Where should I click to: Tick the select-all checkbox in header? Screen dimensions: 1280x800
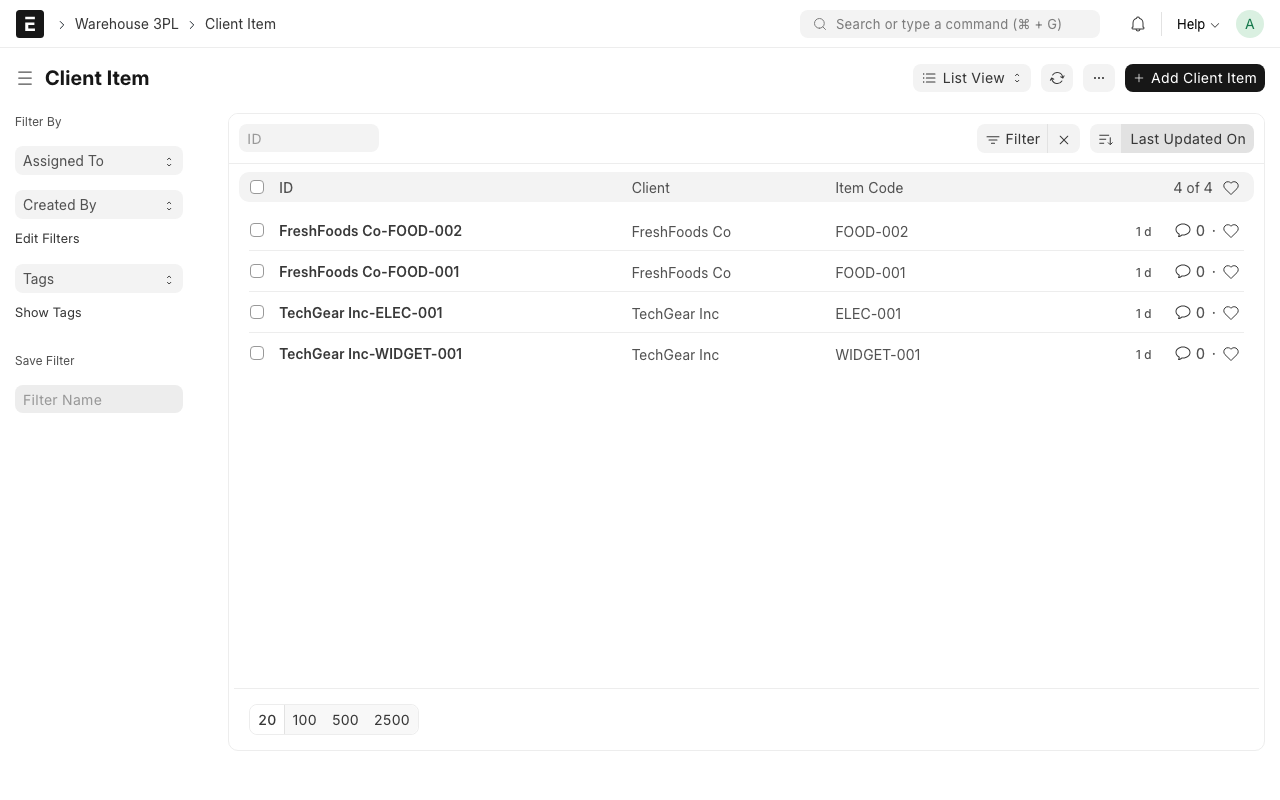(257, 187)
